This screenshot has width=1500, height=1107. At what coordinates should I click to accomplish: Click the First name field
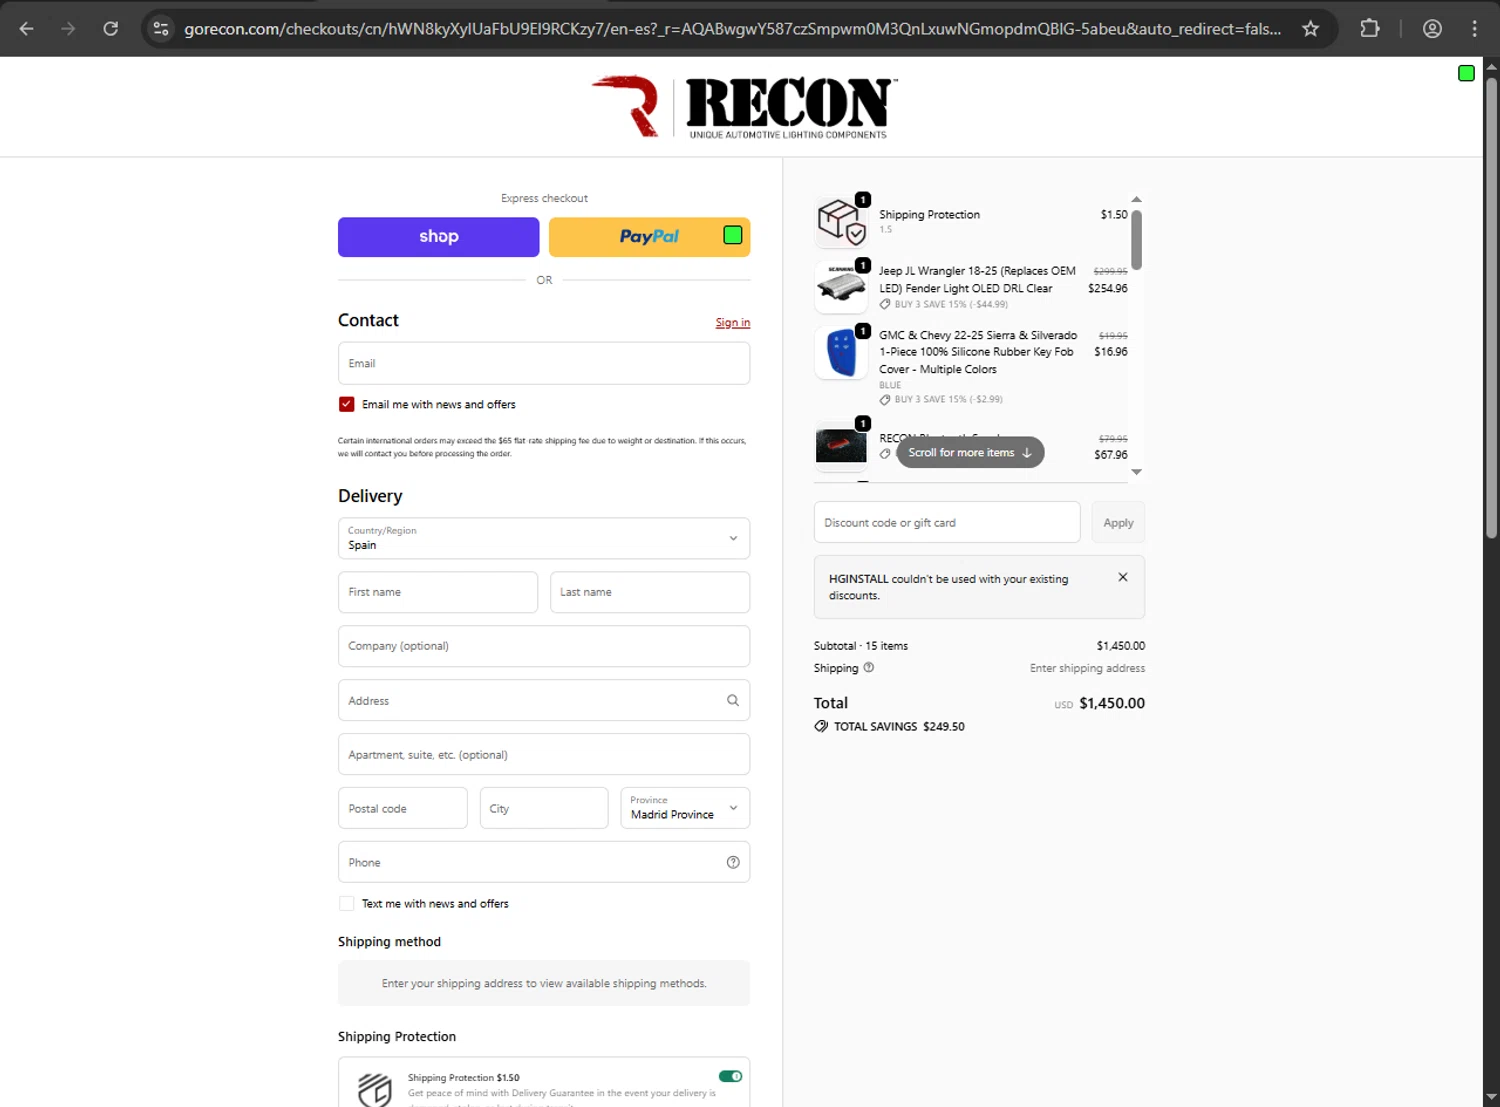438,592
